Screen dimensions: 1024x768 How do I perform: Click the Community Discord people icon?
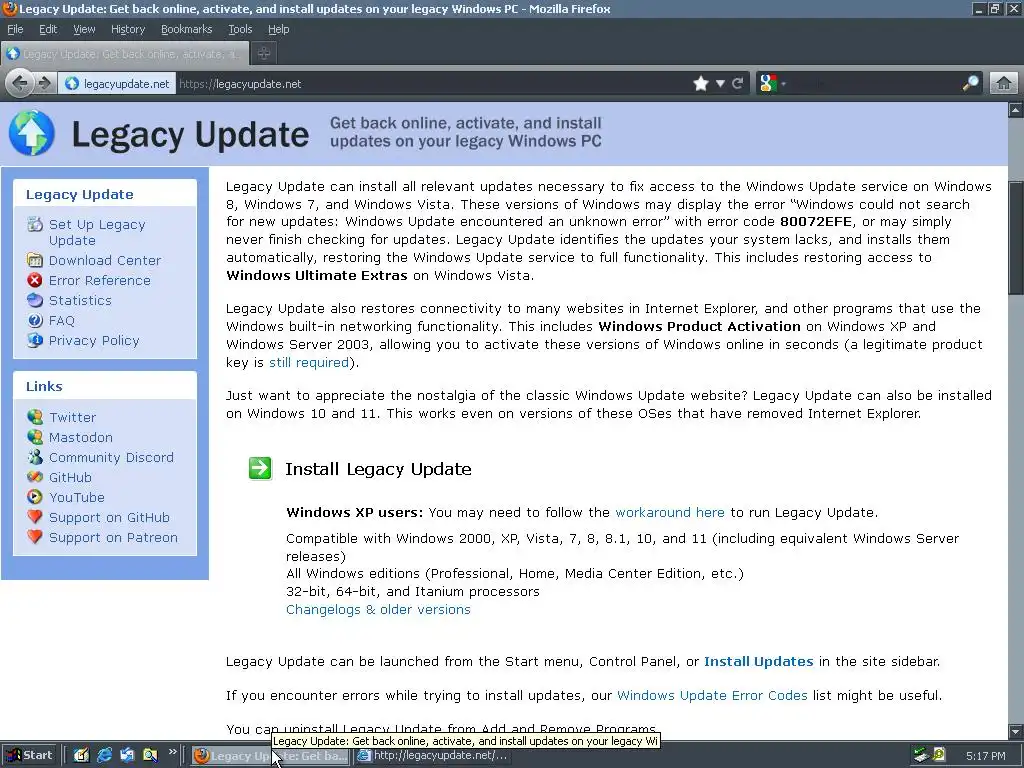click(x=35, y=457)
